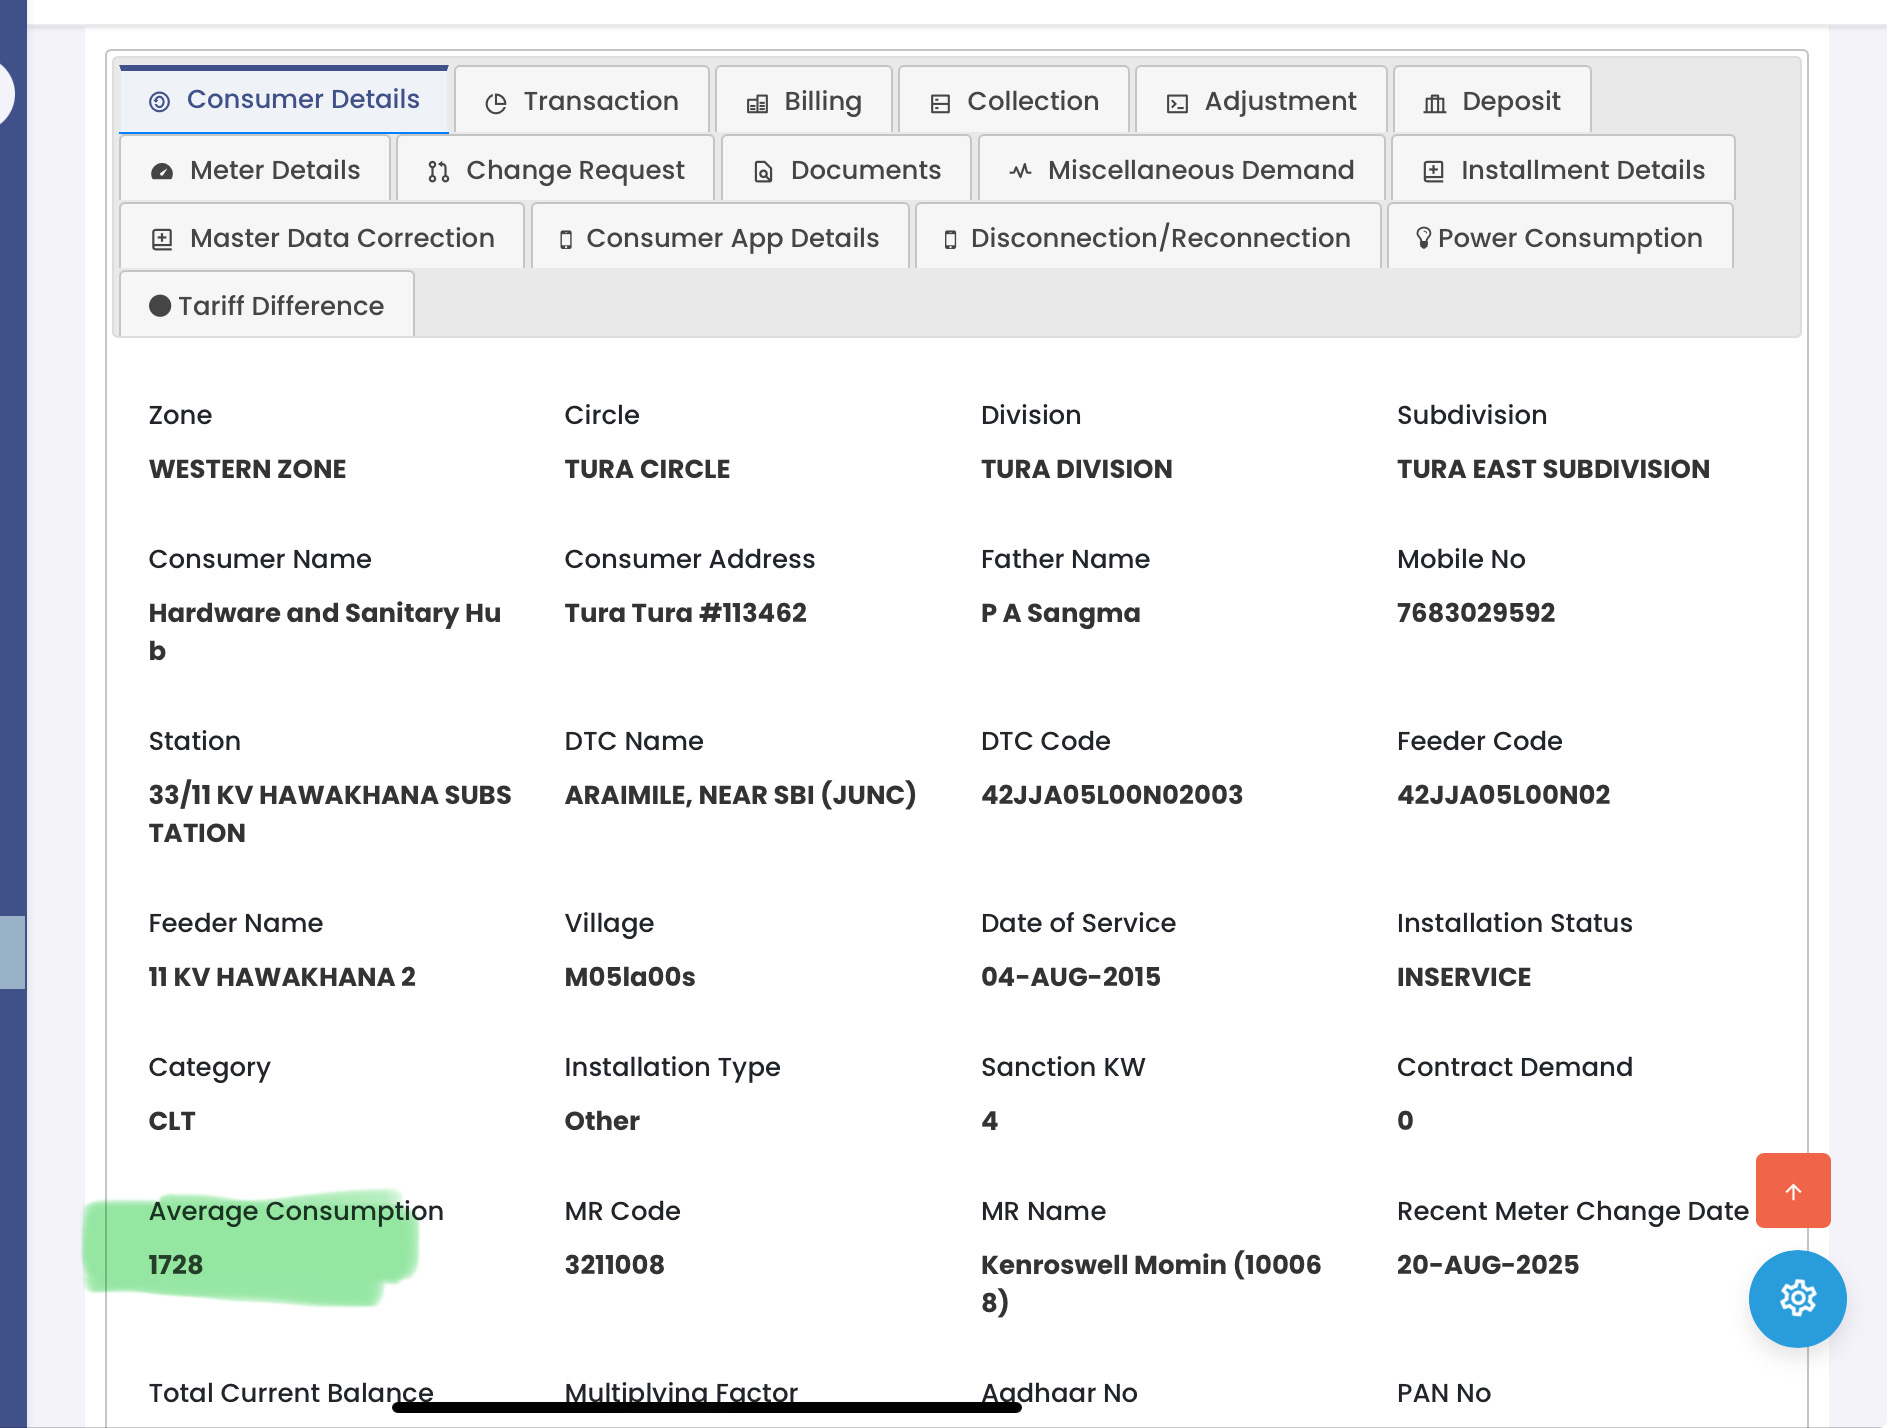The height and width of the screenshot is (1428, 1887).
Task: Open the Disconnection/Reconnection tab
Action: [1148, 238]
